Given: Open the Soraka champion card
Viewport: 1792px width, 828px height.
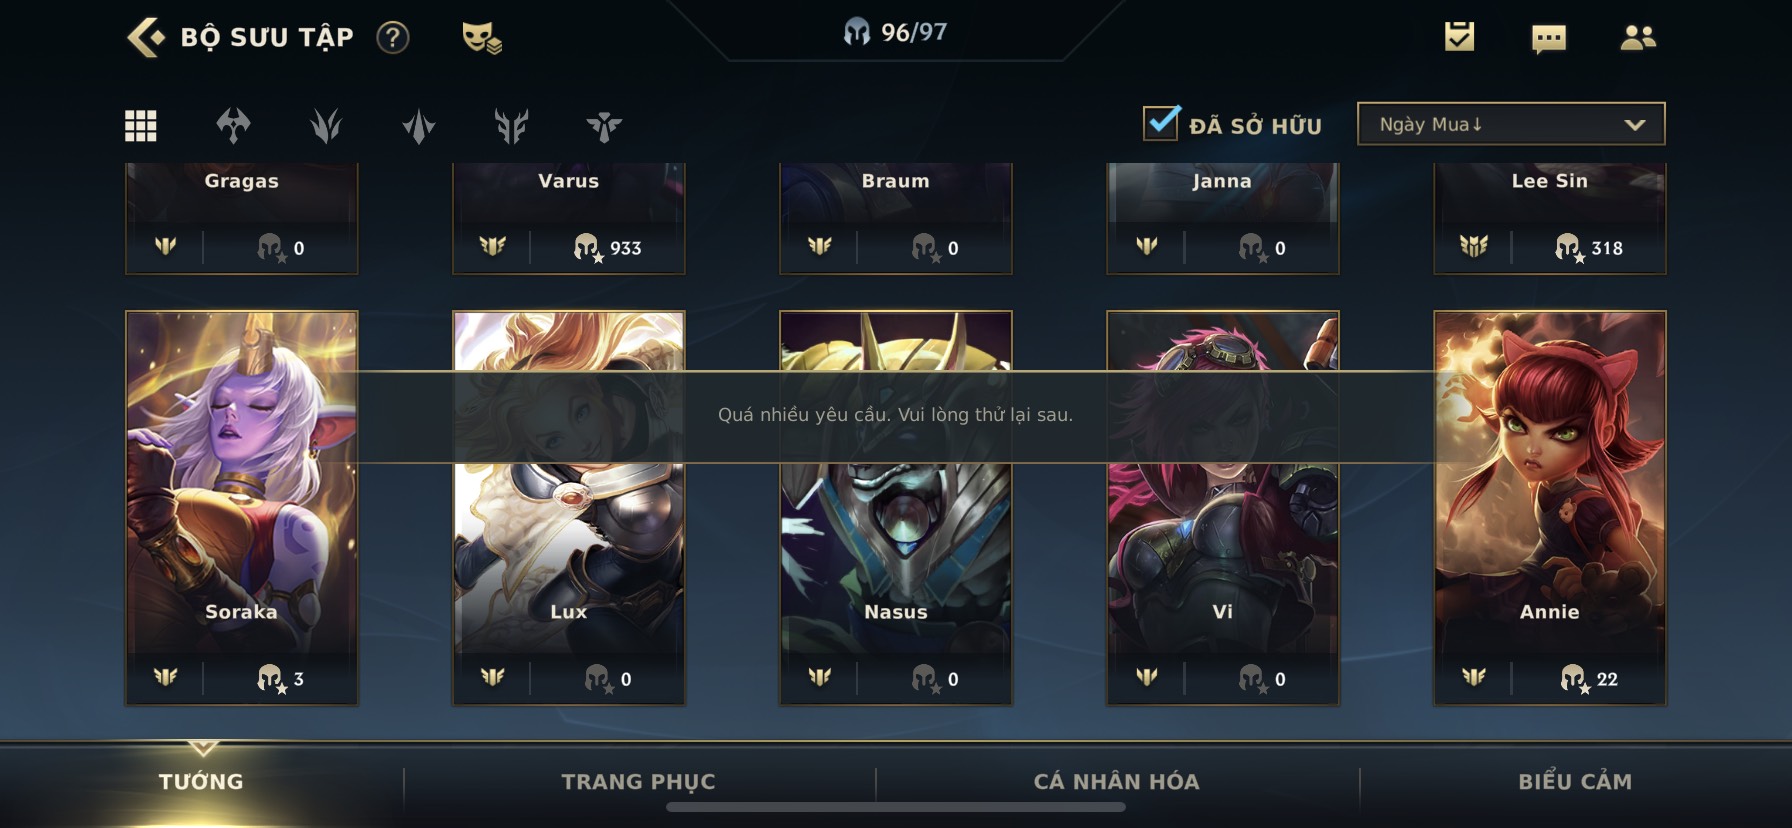Looking at the screenshot, I should 241,508.
